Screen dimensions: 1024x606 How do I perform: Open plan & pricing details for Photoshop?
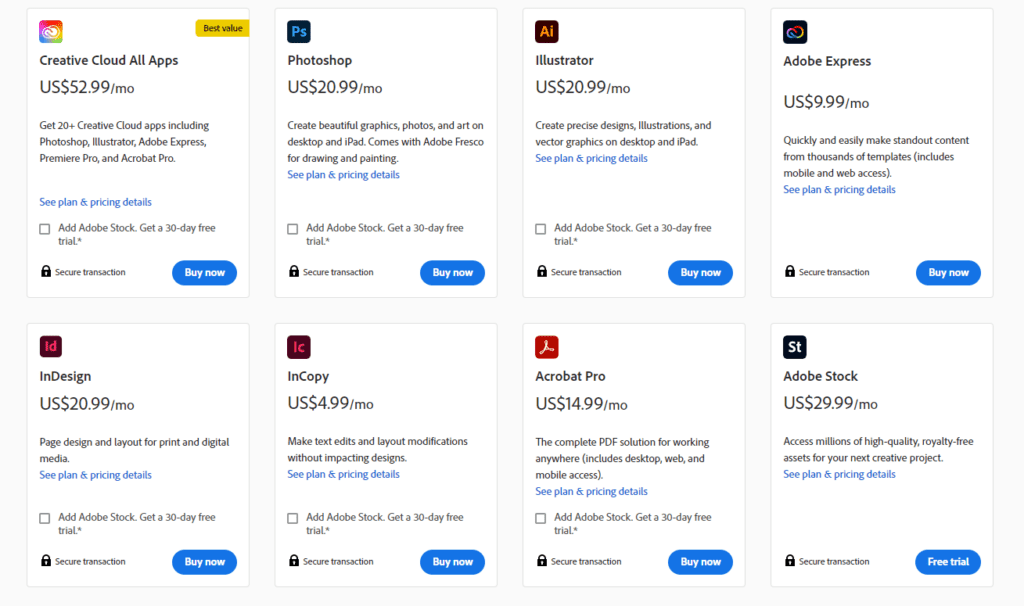(x=343, y=175)
